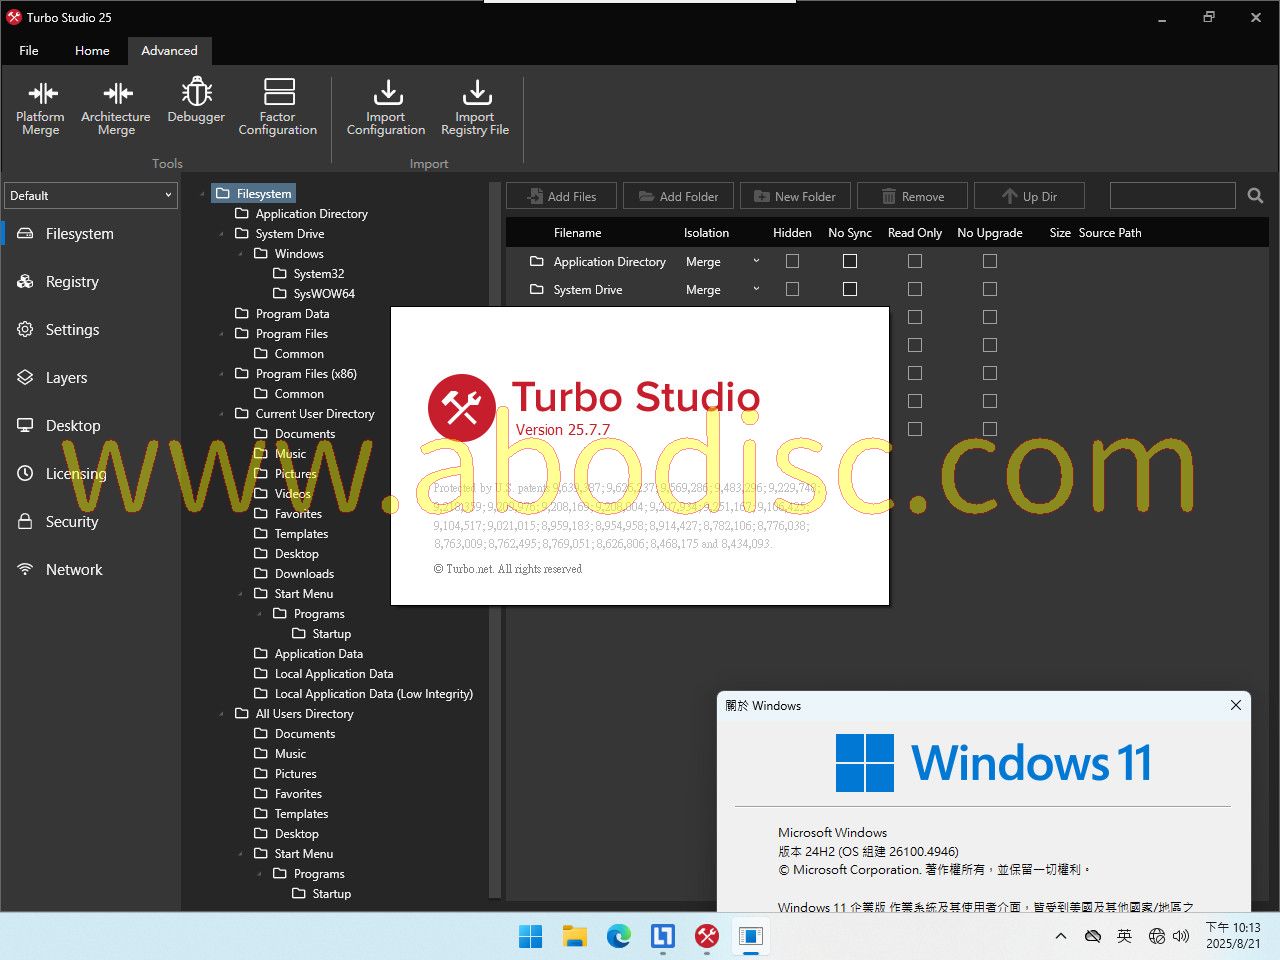Image resolution: width=1280 pixels, height=960 pixels.
Task: Close the About Windows dialog
Action: [1236, 705]
